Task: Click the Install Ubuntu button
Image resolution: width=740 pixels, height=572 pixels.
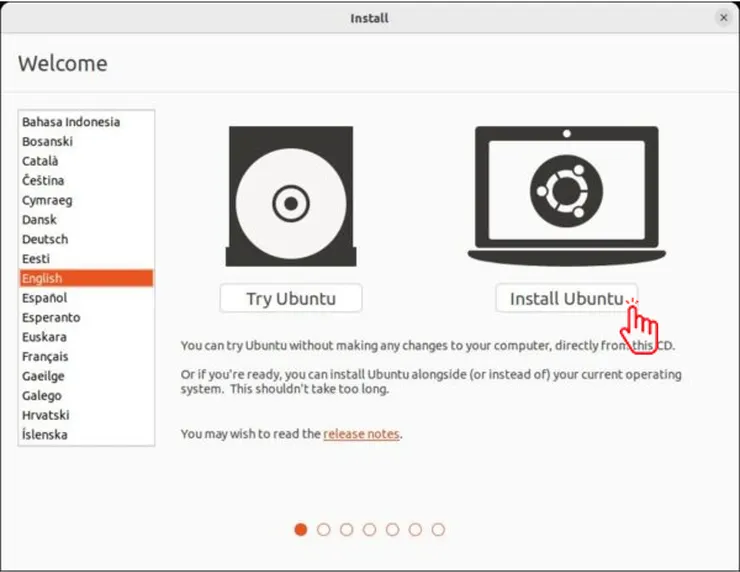Action: click(x=566, y=298)
